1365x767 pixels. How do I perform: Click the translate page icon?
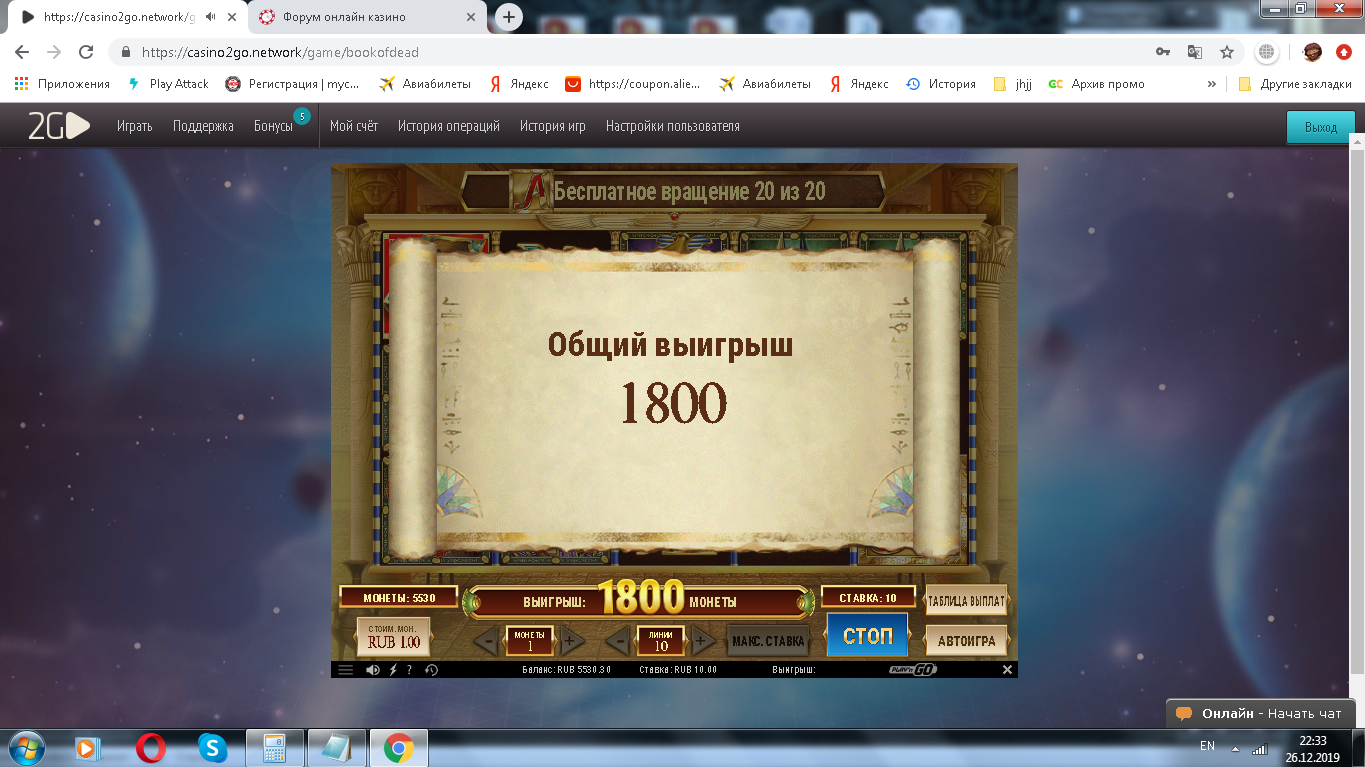pos(1195,52)
